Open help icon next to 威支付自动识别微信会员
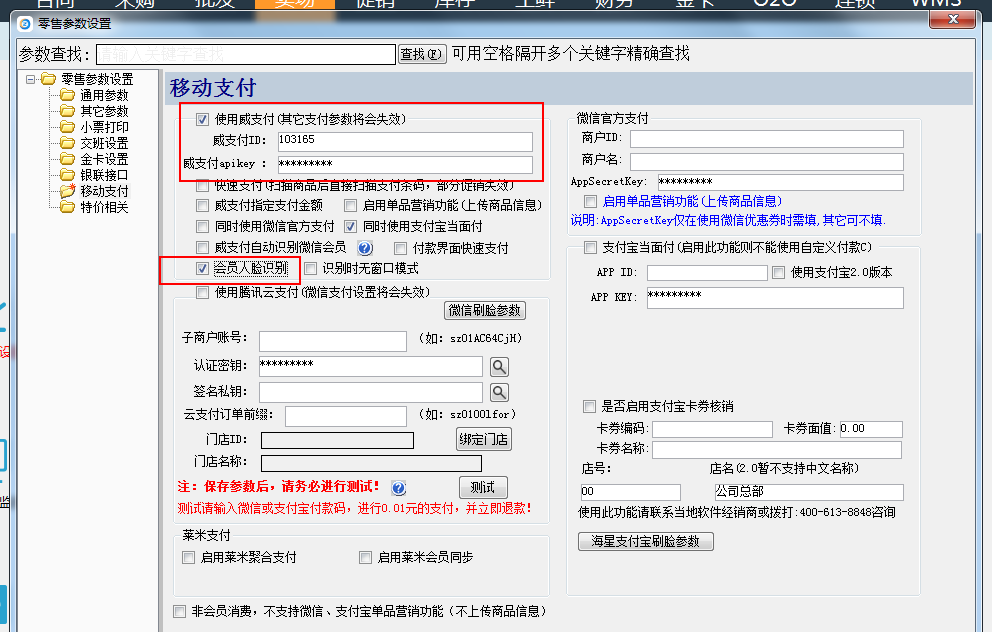Viewport: 992px width, 632px height. [365, 248]
